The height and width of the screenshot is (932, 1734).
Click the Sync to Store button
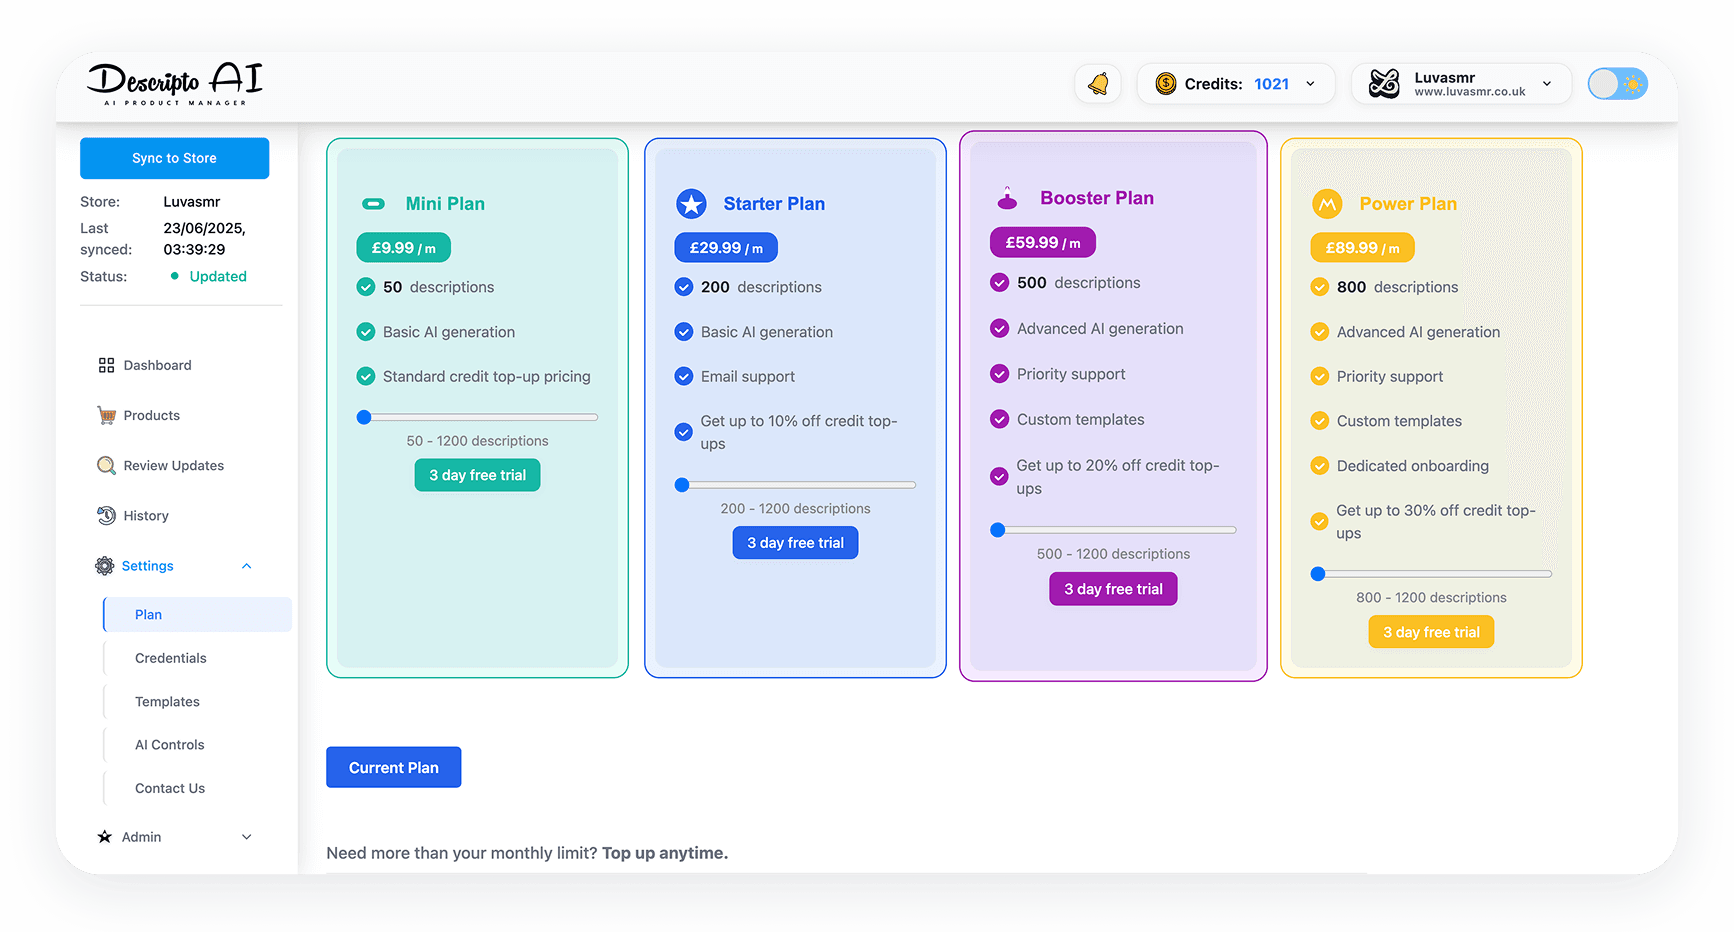click(x=174, y=158)
